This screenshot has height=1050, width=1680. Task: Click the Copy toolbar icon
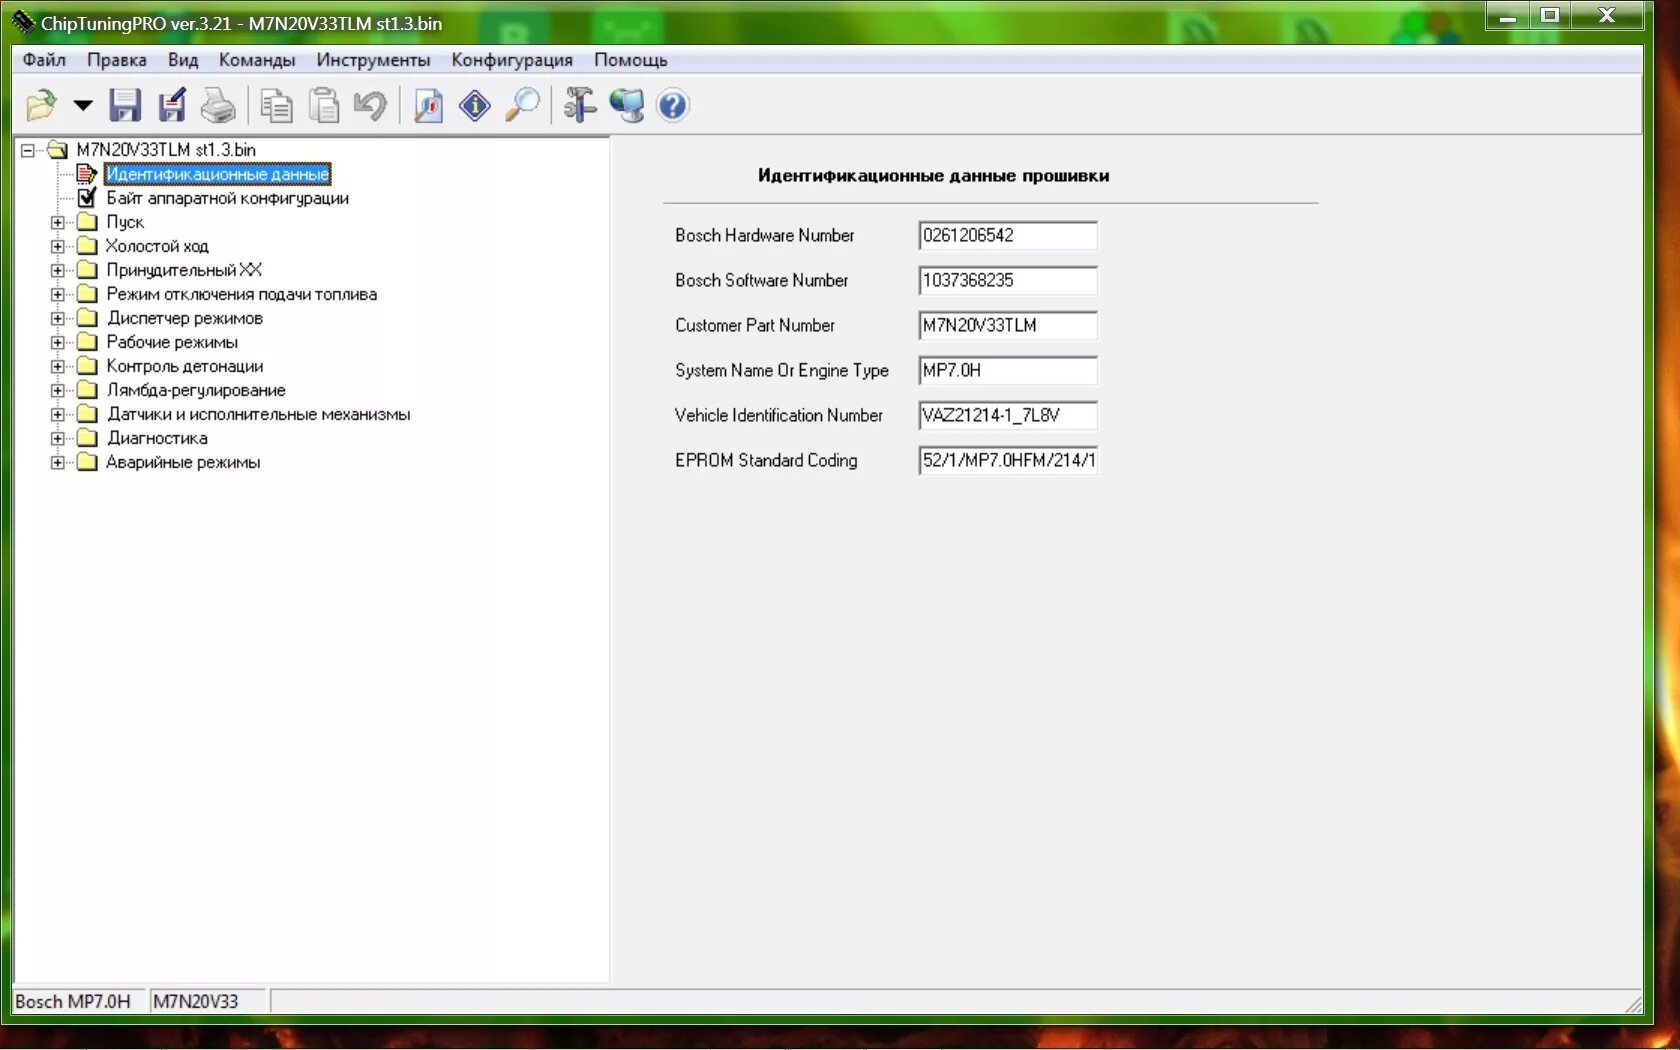click(277, 105)
